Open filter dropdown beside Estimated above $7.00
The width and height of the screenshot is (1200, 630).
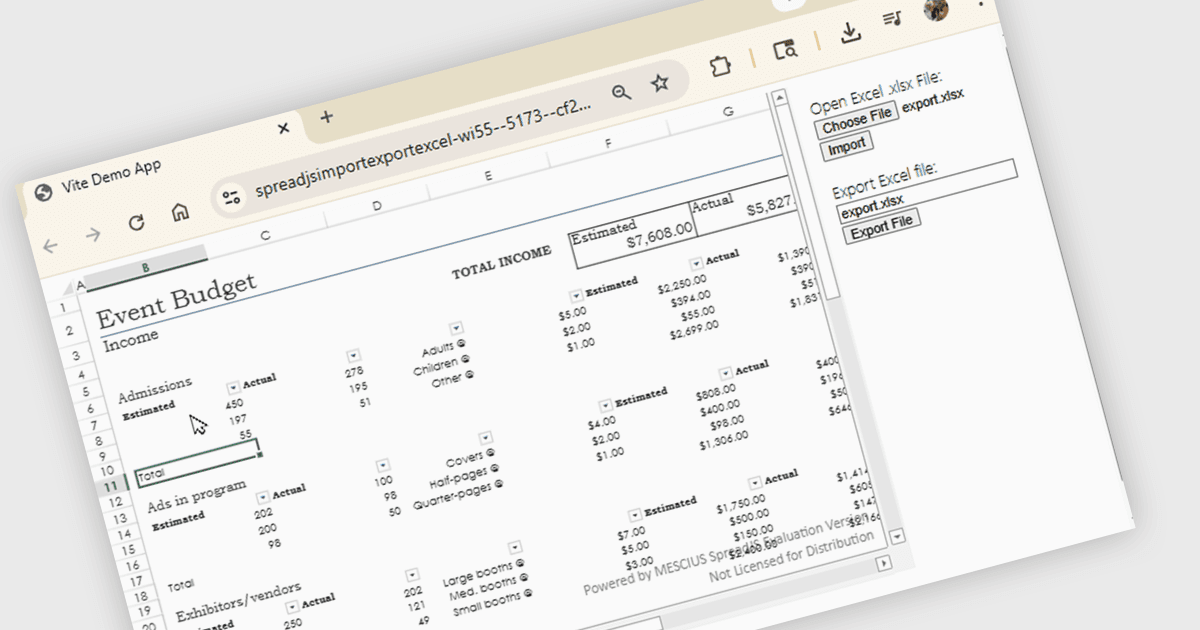pos(634,516)
